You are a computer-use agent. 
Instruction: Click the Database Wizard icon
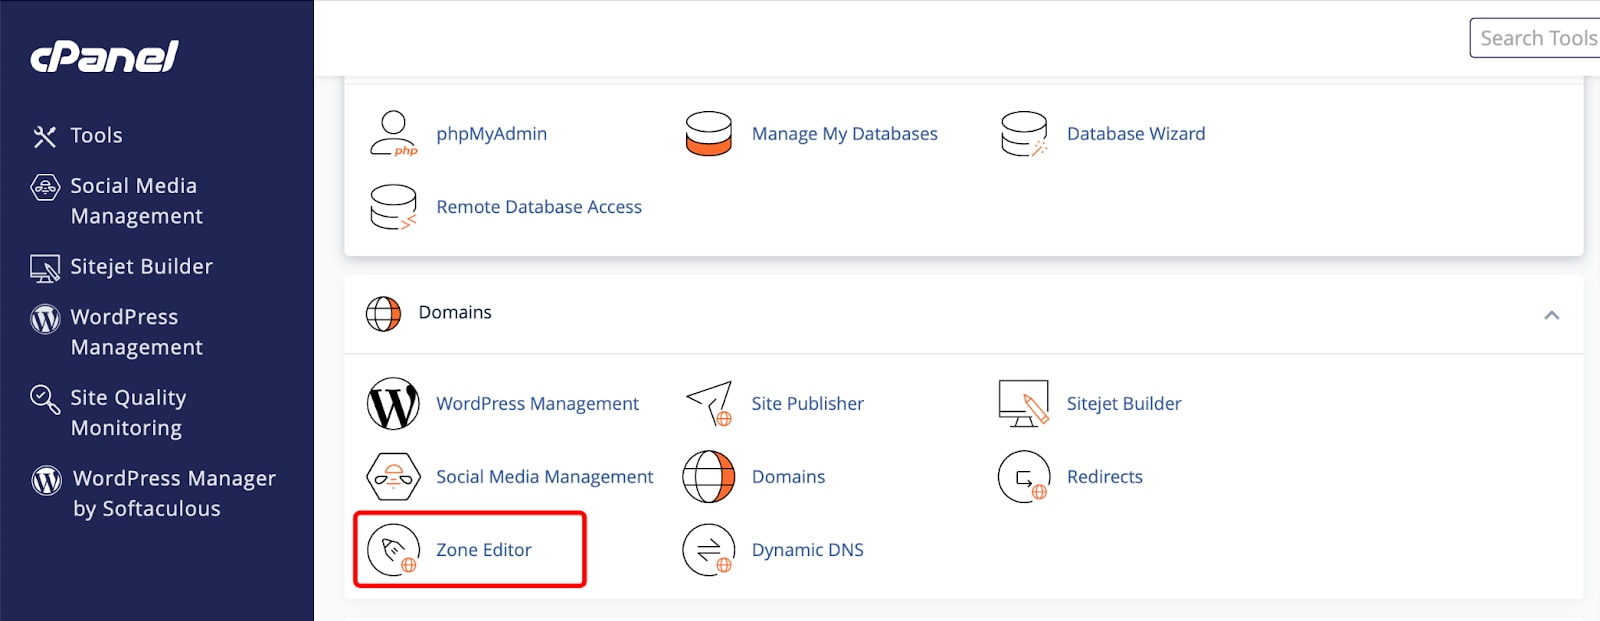pos(1024,134)
